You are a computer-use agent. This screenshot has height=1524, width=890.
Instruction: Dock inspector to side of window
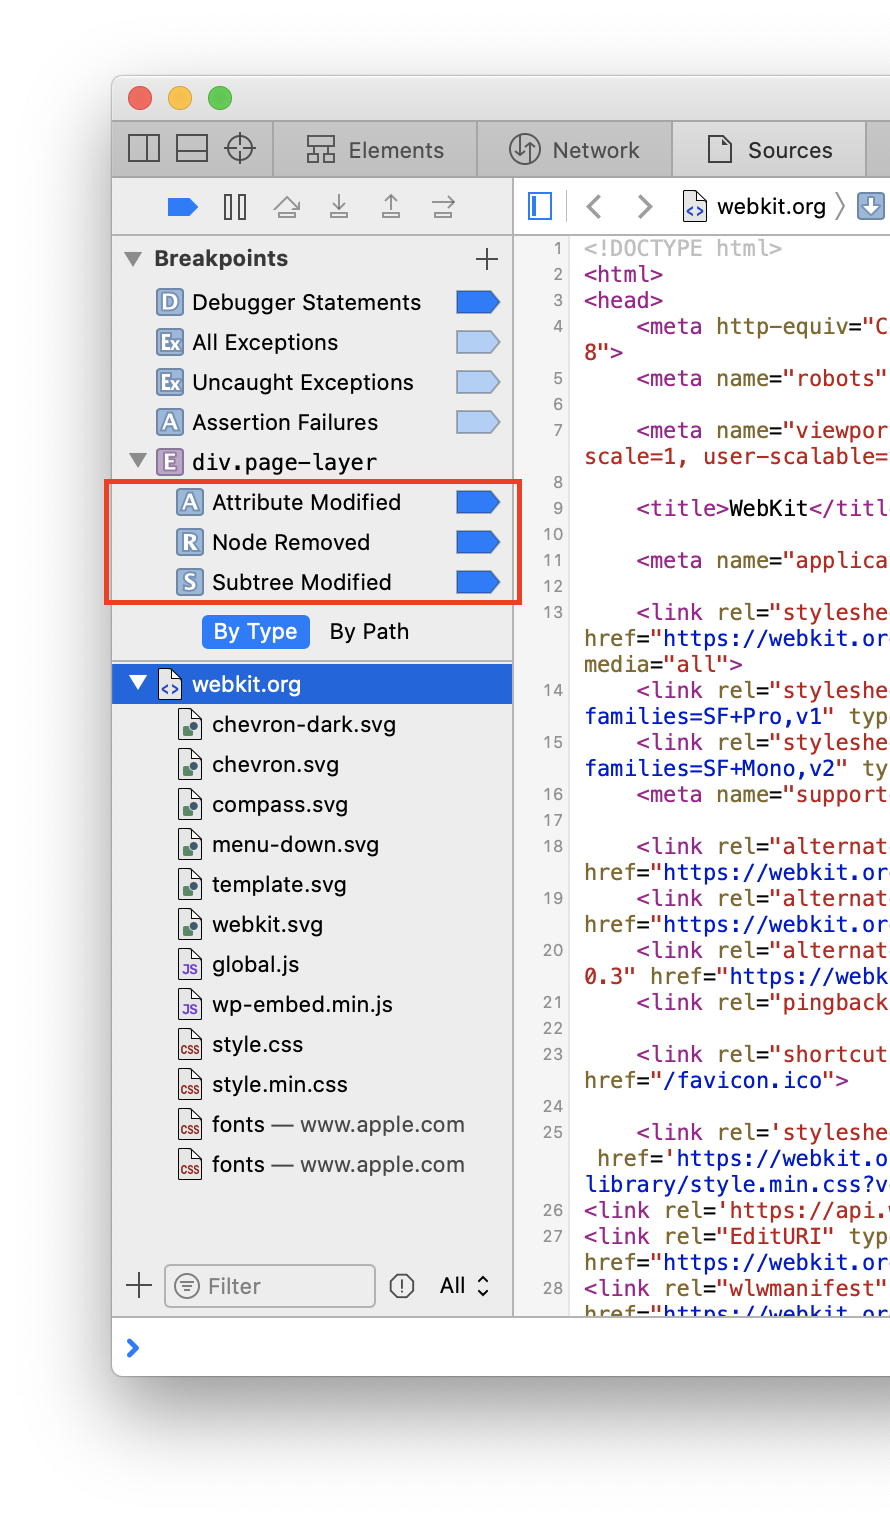pyautogui.click(x=144, y=149)
